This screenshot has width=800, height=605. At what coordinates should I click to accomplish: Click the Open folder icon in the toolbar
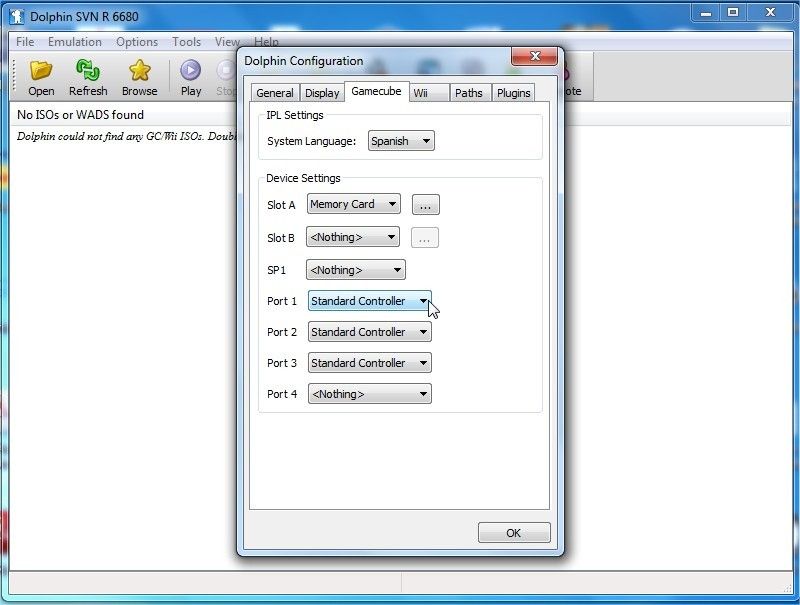point(41,70)
